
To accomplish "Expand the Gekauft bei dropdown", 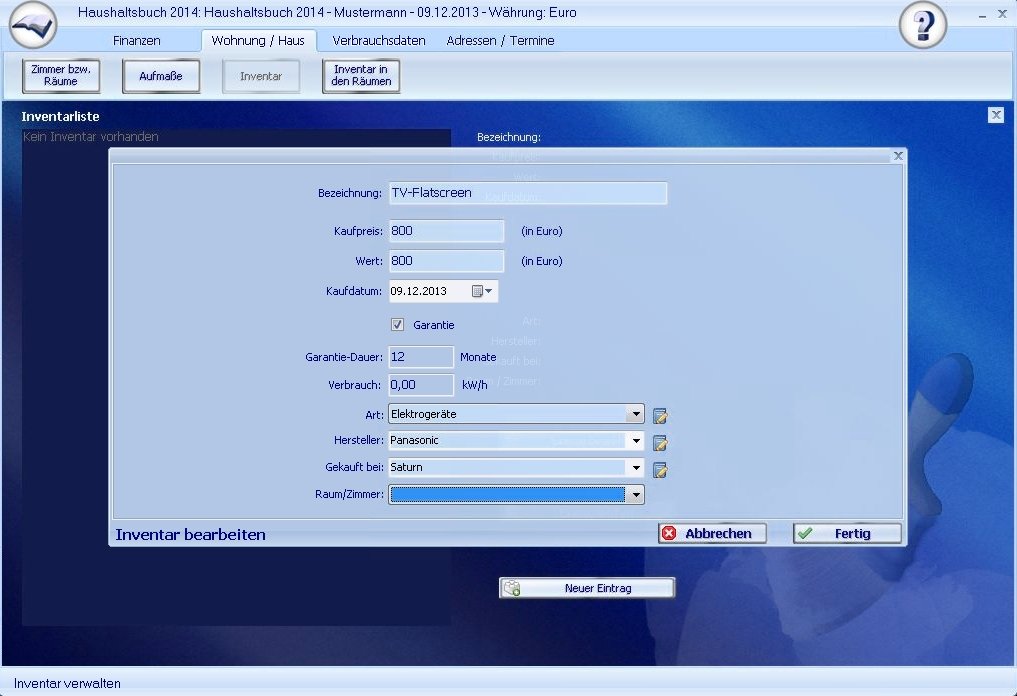I will point(634,467).
